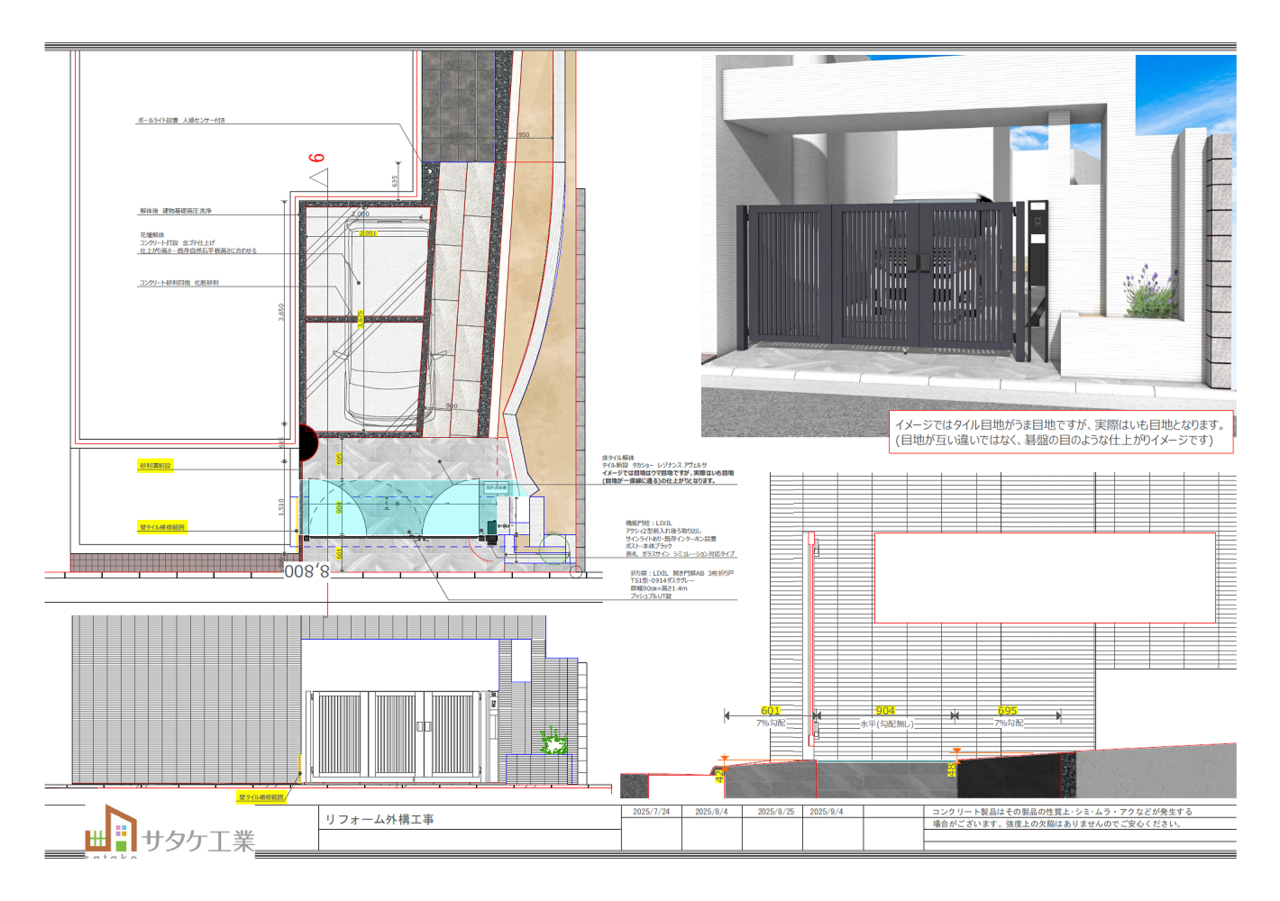Viewport: 1280px width, 901px height.
Task: Click the サタケ工業 company logo
Action: pyautogui.click(x=169, y=831)
